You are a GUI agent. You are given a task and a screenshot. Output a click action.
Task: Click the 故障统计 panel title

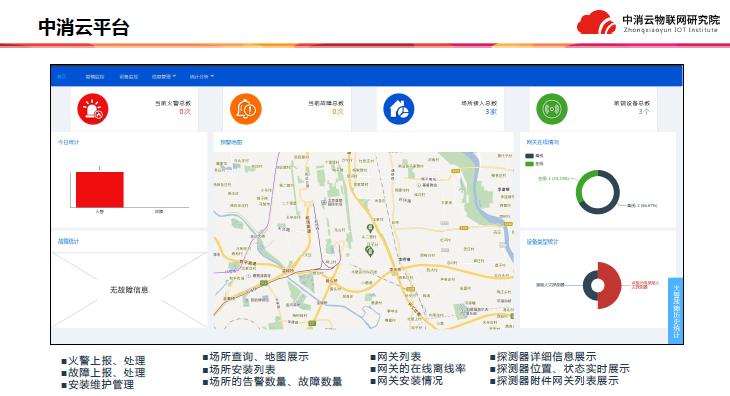[x=68, y=241]
